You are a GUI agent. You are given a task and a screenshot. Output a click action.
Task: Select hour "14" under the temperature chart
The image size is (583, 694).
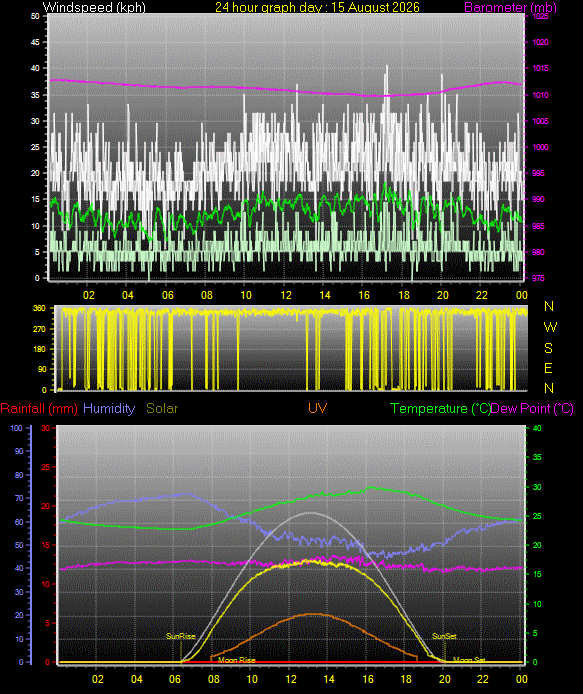click(328, 679)
